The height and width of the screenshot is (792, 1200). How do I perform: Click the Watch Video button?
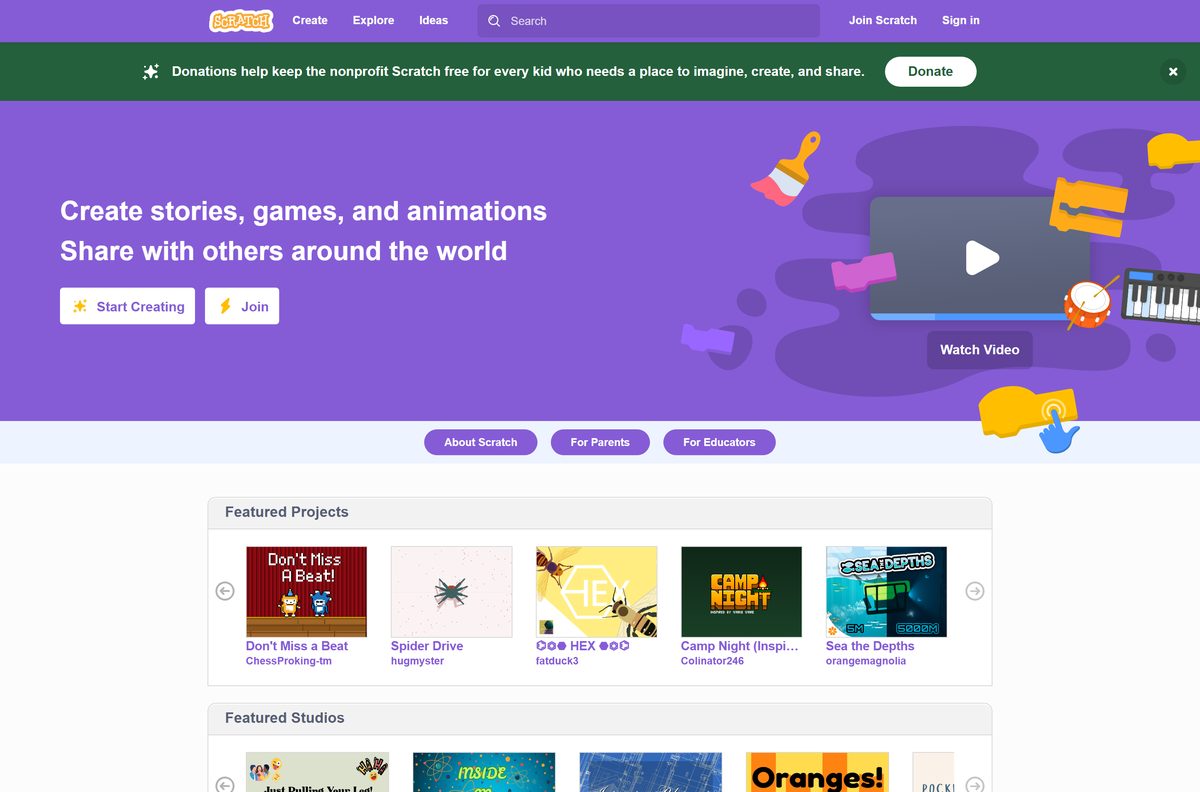[x=980, y=350]
